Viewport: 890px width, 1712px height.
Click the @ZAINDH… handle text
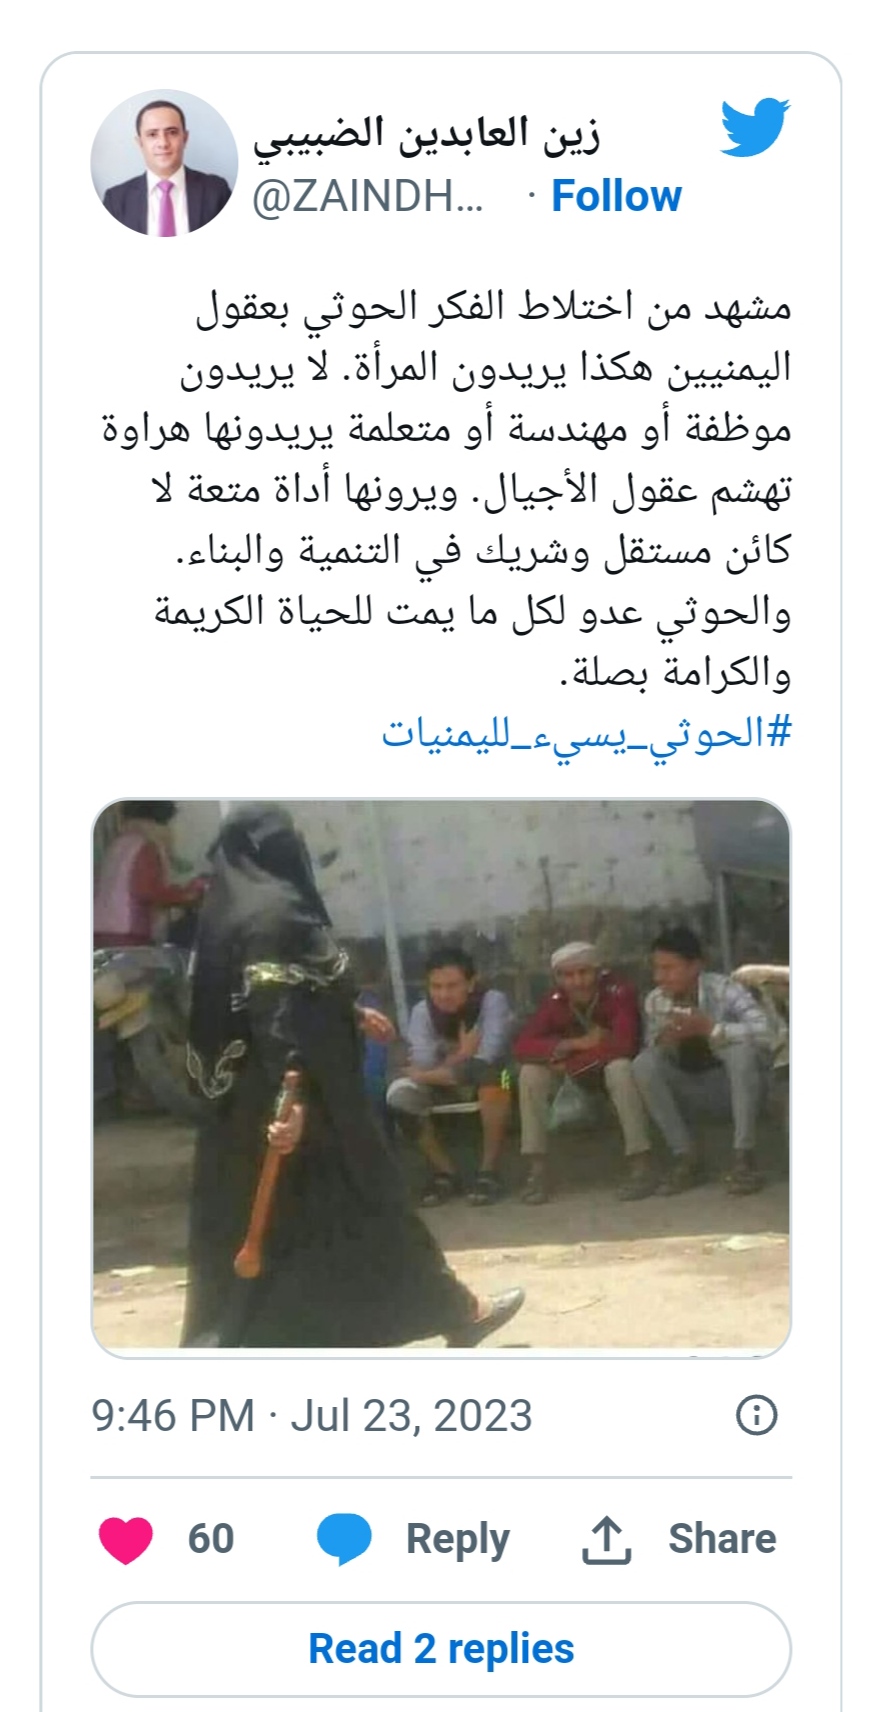point(367,197)
